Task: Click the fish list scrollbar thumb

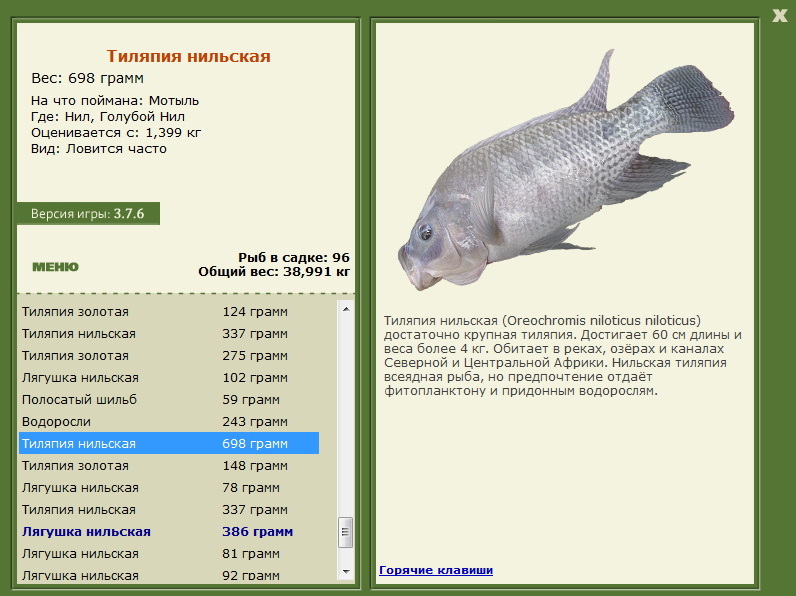Action: click(346, 532)
